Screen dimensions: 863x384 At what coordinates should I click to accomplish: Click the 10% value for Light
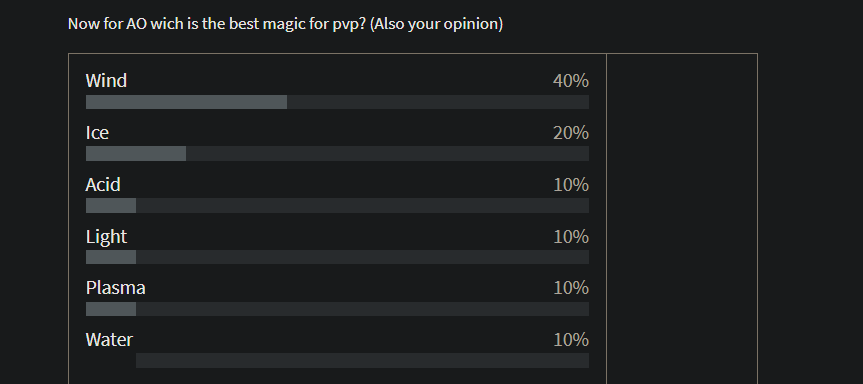(x=571, y=236)
